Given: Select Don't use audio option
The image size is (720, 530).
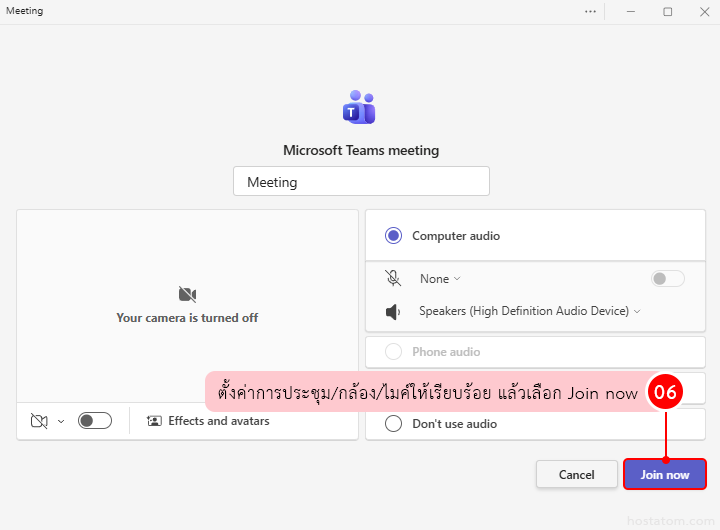Looking at the screenshot, I should tap(394, 423).
